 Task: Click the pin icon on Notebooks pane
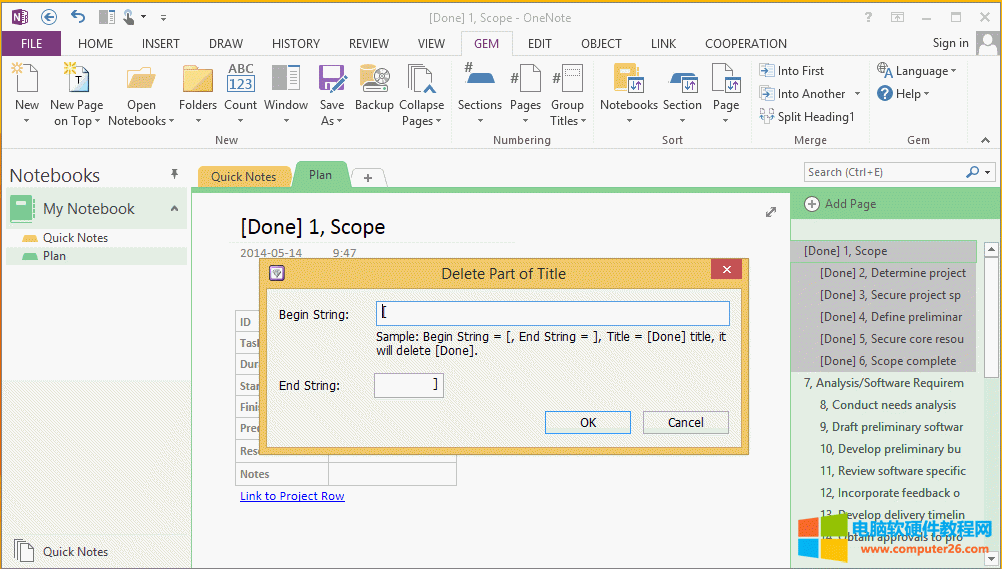[x=174, y=174]
